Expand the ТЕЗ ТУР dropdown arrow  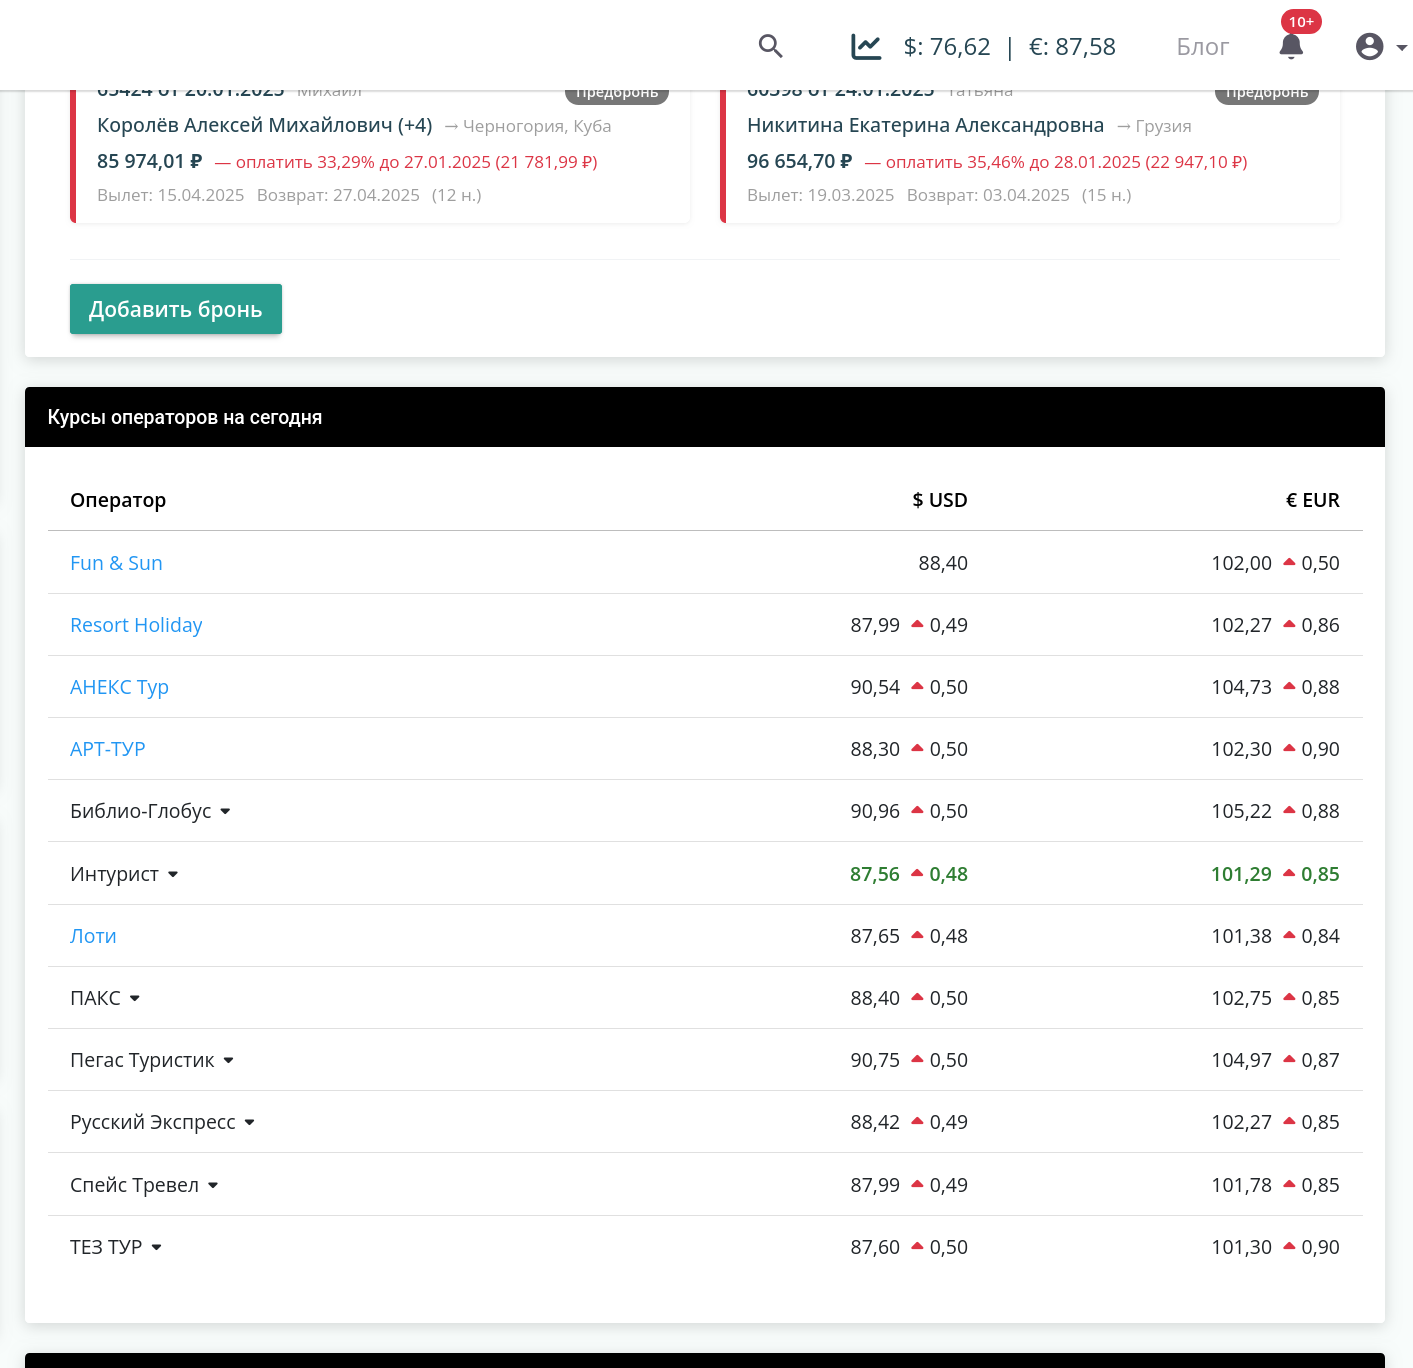[x=157, y=1248]
